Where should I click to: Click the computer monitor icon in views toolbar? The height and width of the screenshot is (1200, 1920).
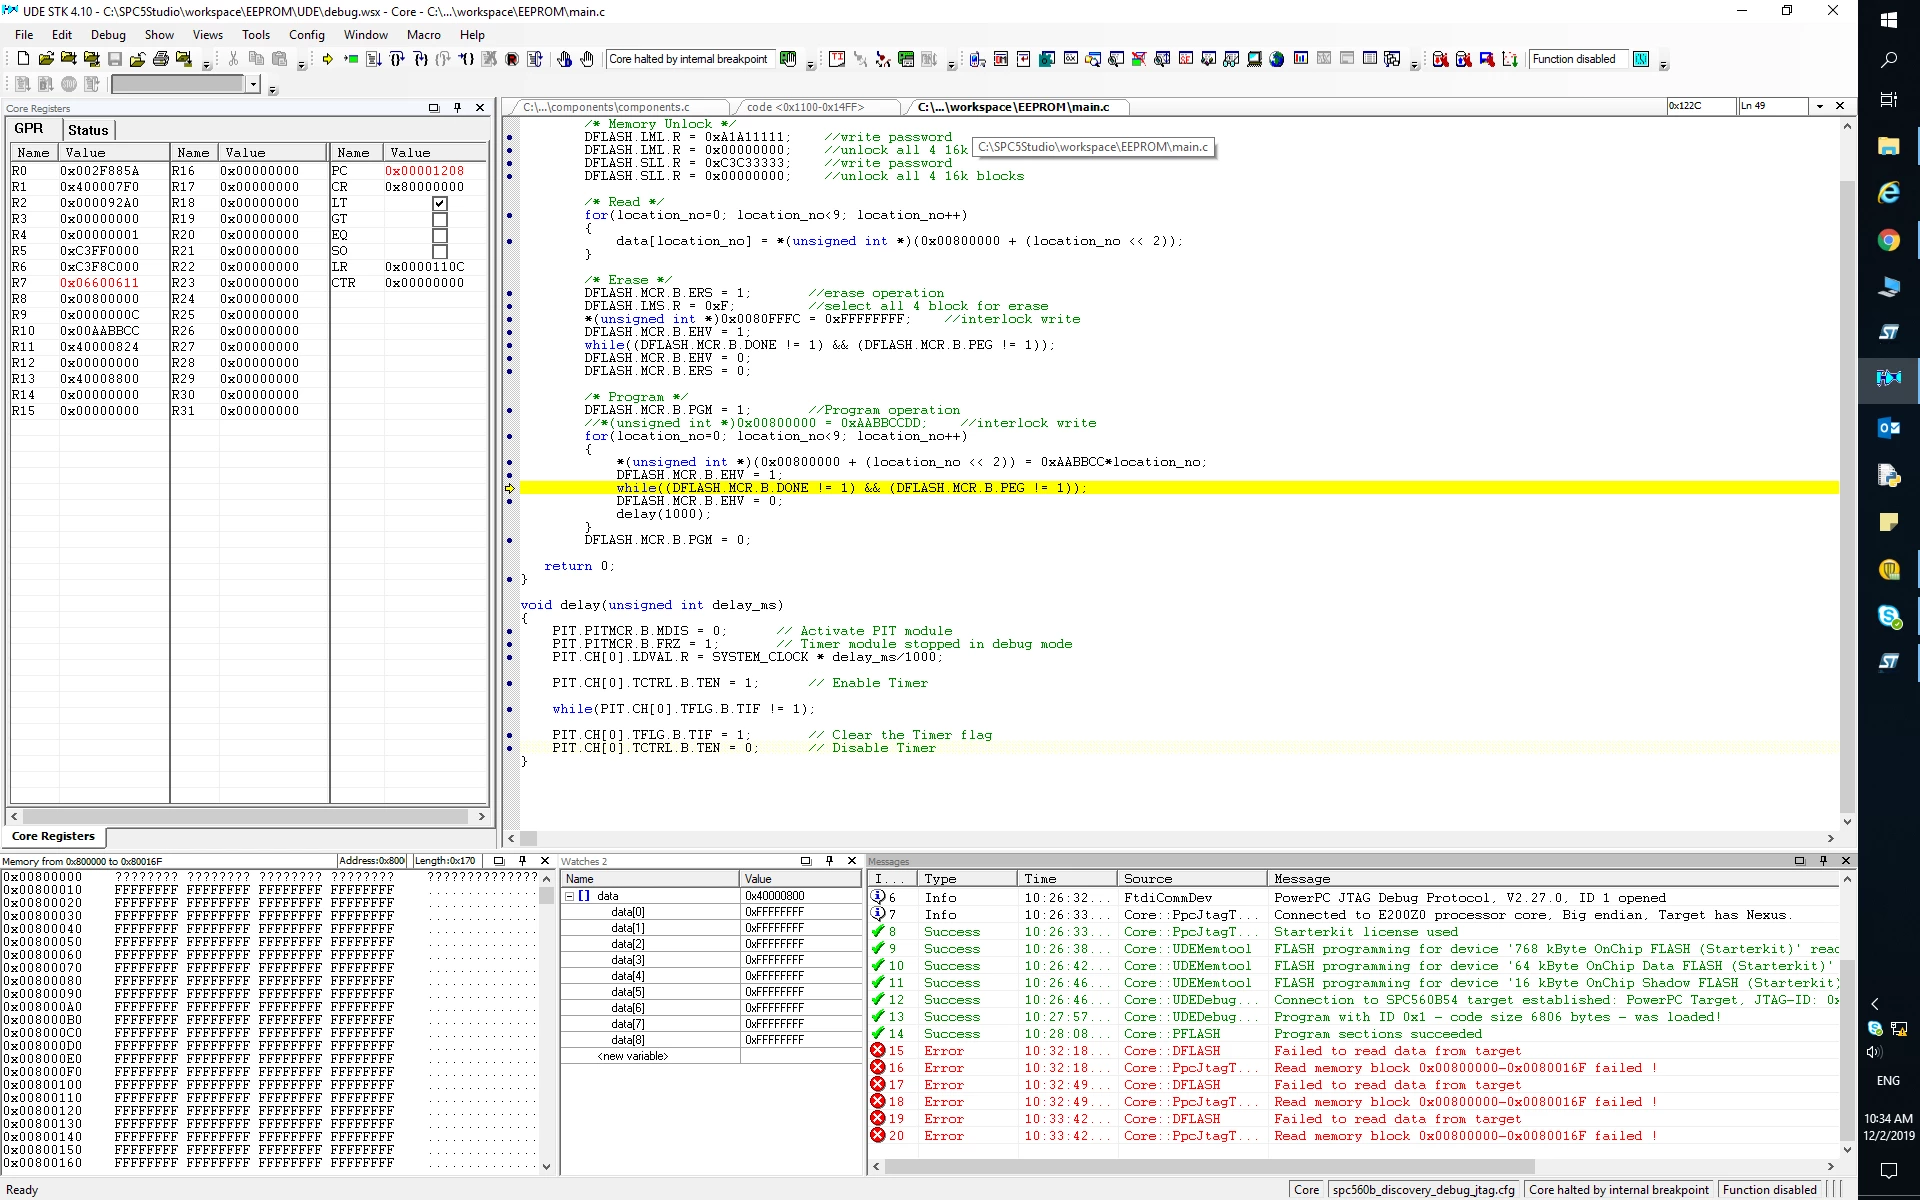click(1254, 59)
